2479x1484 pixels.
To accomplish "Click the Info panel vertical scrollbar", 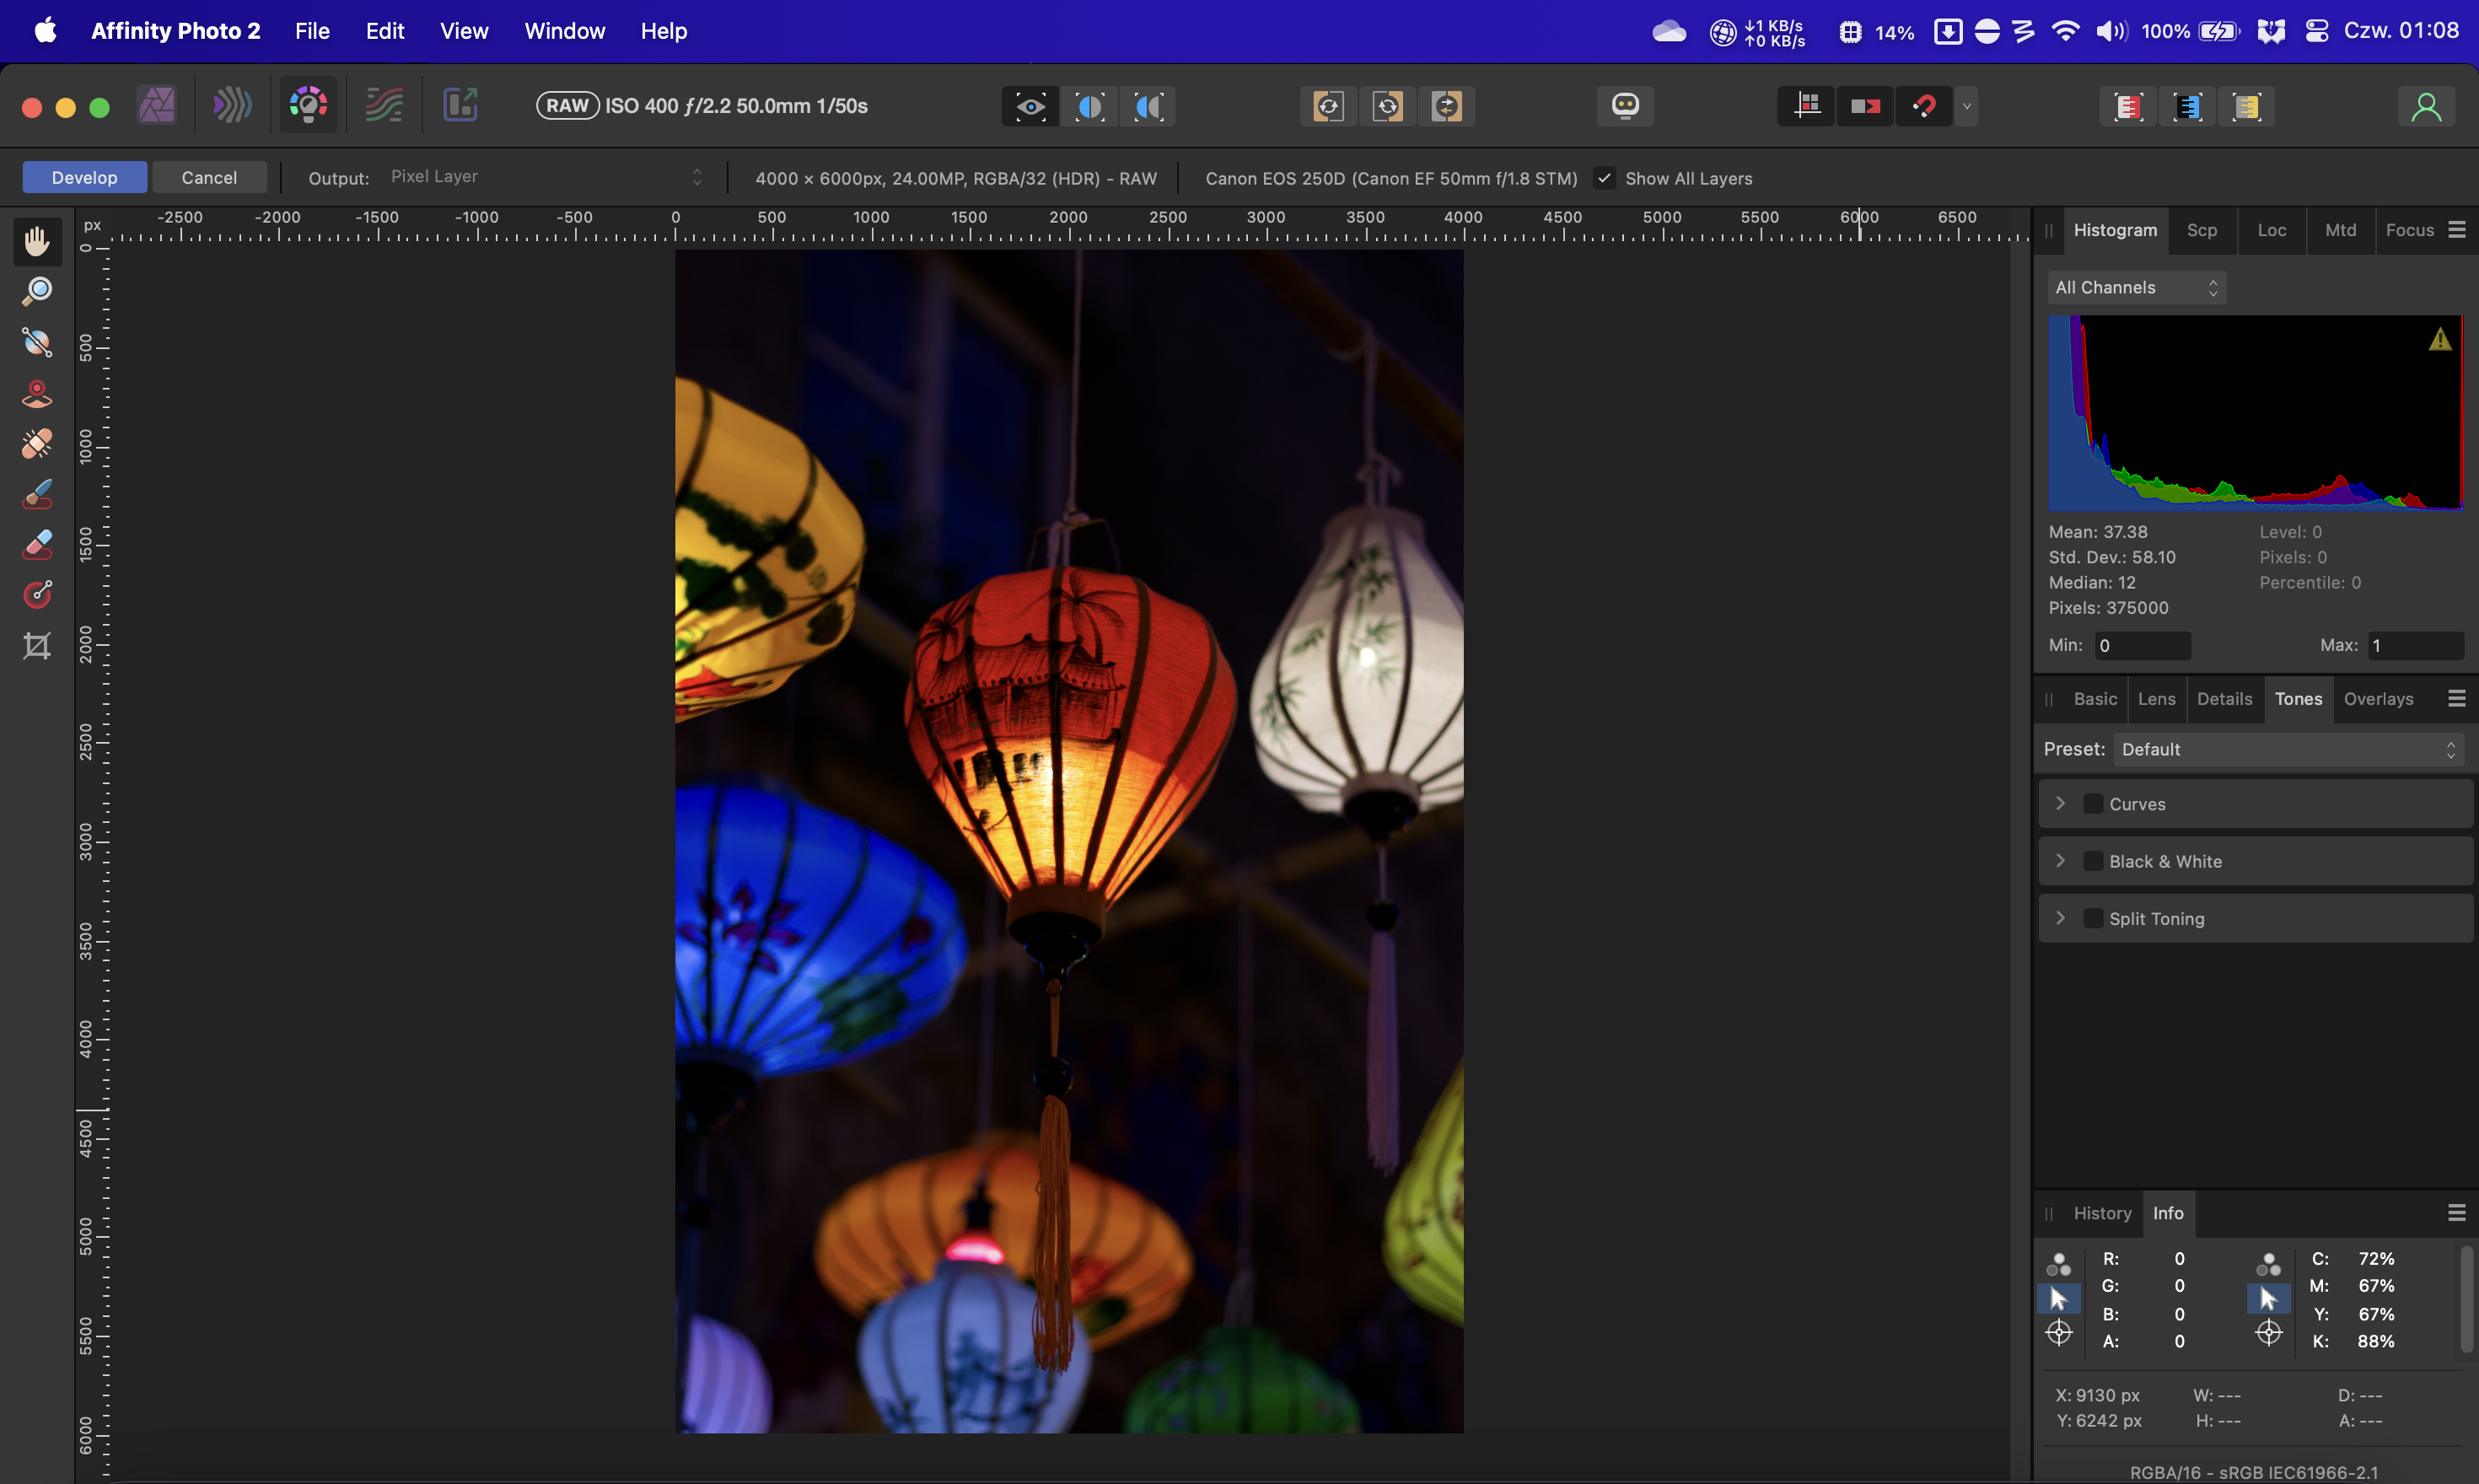I will point(2466,1300).
